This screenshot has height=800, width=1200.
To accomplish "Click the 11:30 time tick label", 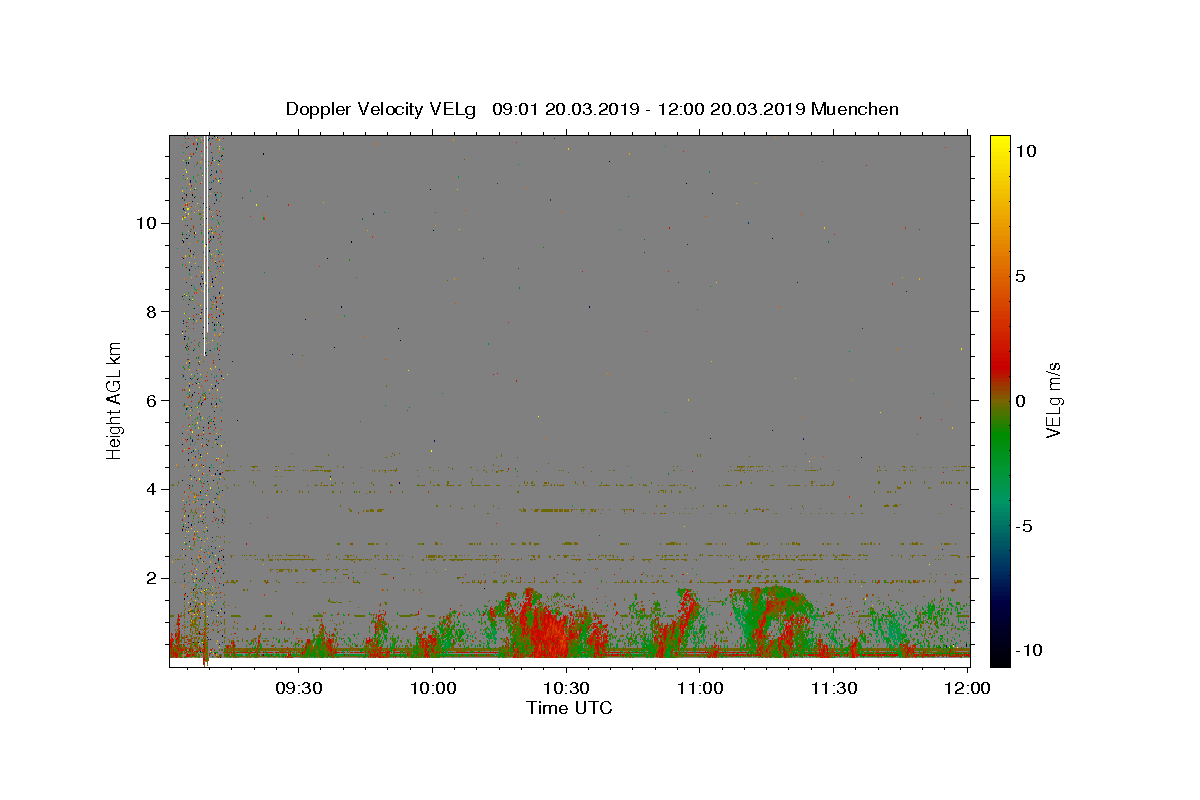I will pyautogui.click(x=834, y=688).
